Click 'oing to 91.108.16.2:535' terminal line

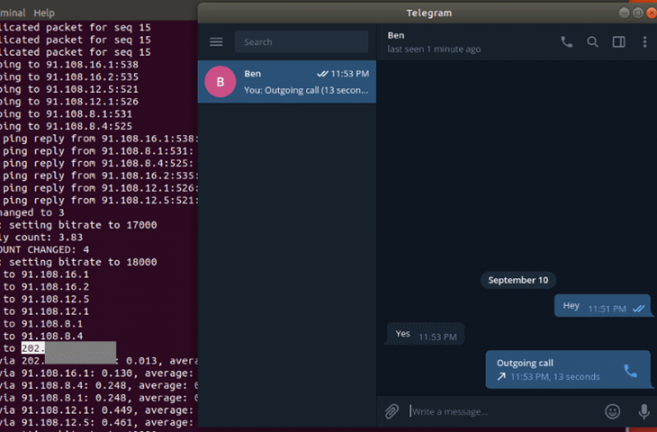tap(69, 77)
